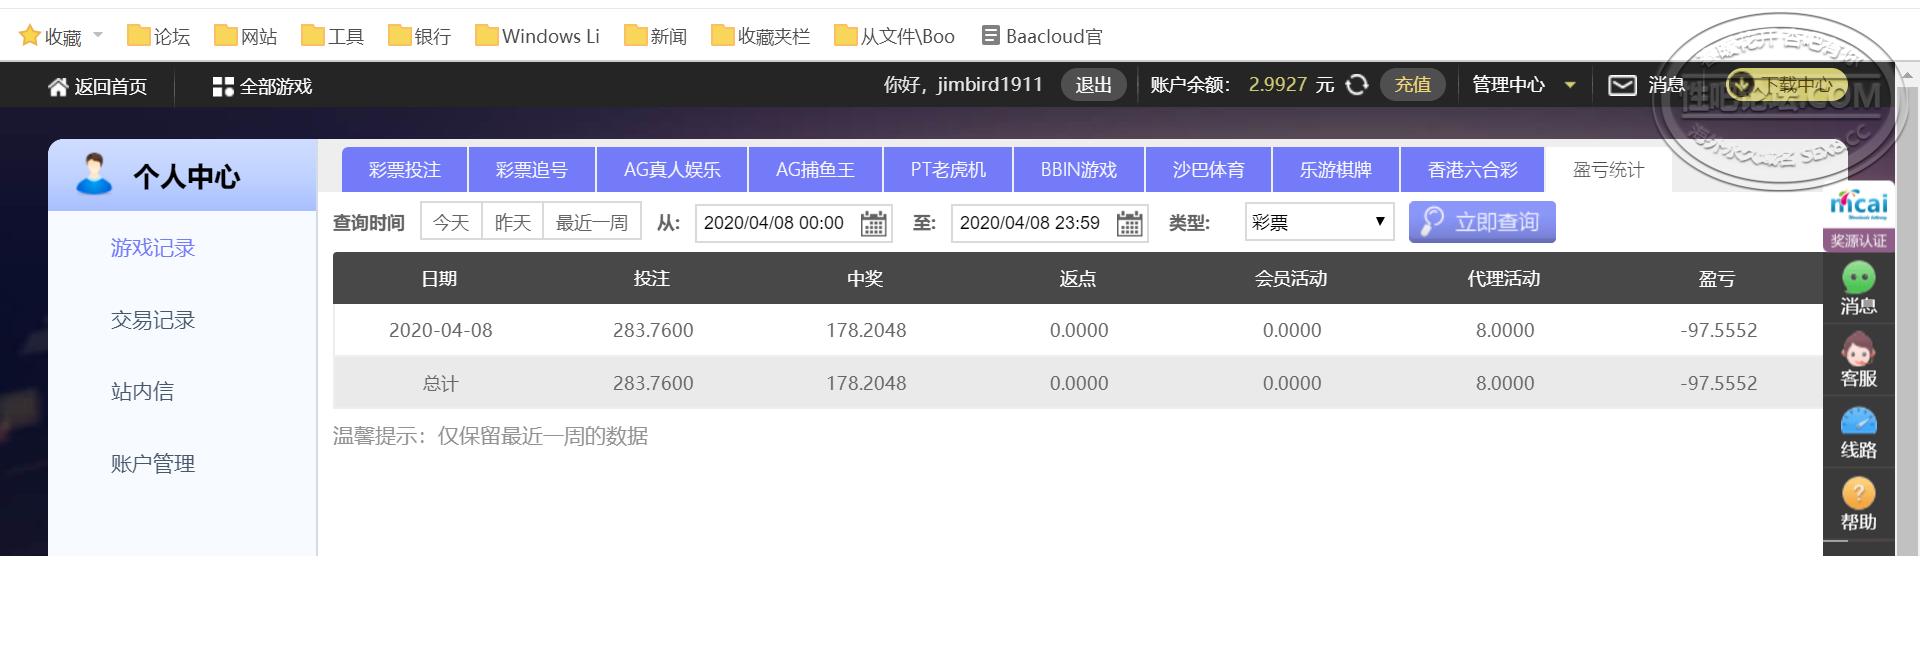
Task: Open the green chat 消息 icon in the sidebar
Action: pos(1858,277)
